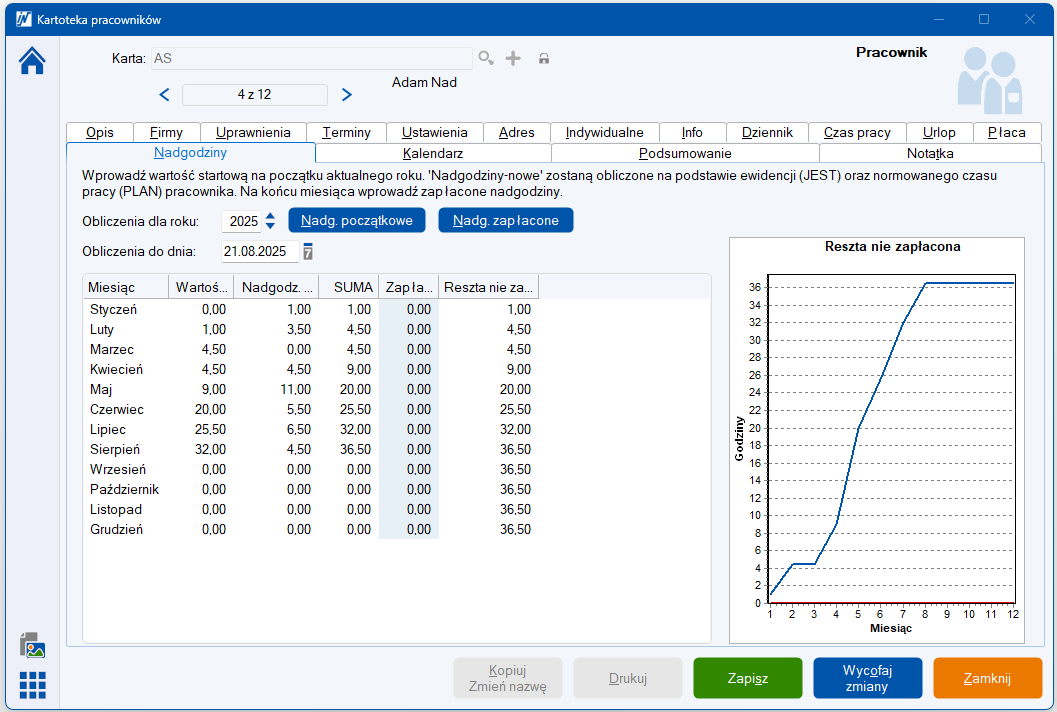
Task: Switch to the Kalendarz tab
Action: tap(432, 153)
